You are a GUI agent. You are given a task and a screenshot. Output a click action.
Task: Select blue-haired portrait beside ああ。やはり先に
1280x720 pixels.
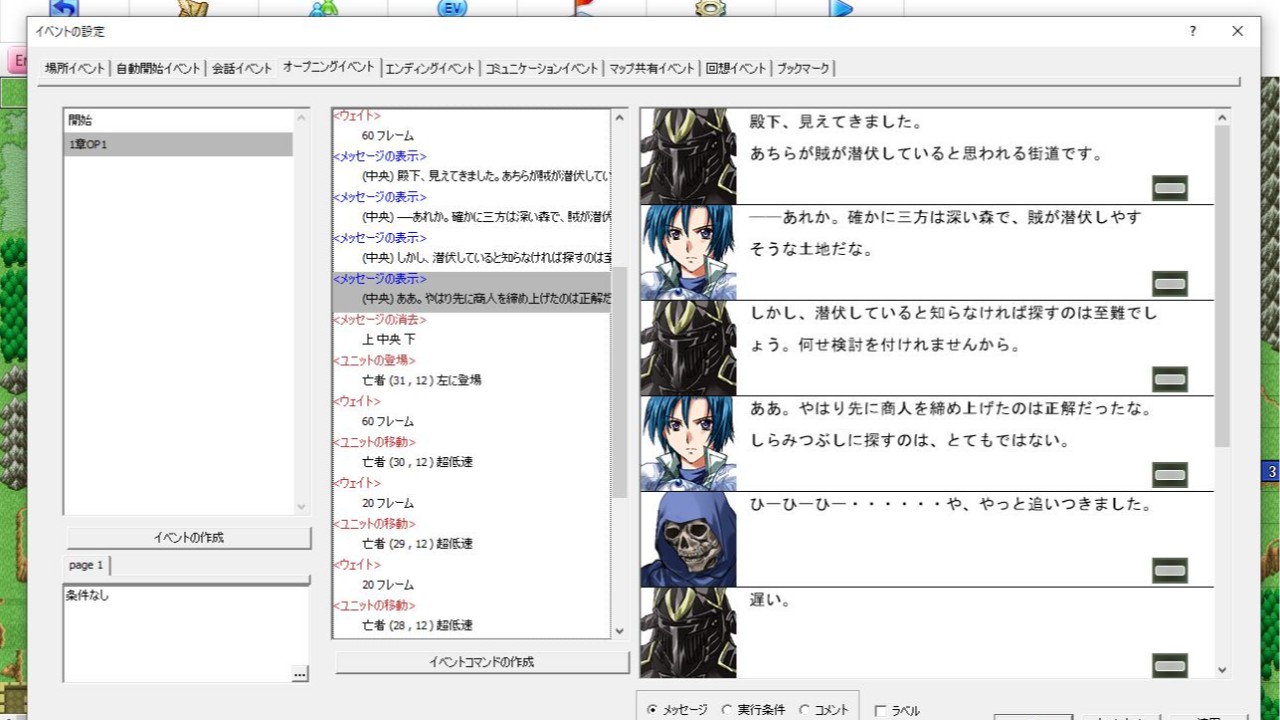688,443
